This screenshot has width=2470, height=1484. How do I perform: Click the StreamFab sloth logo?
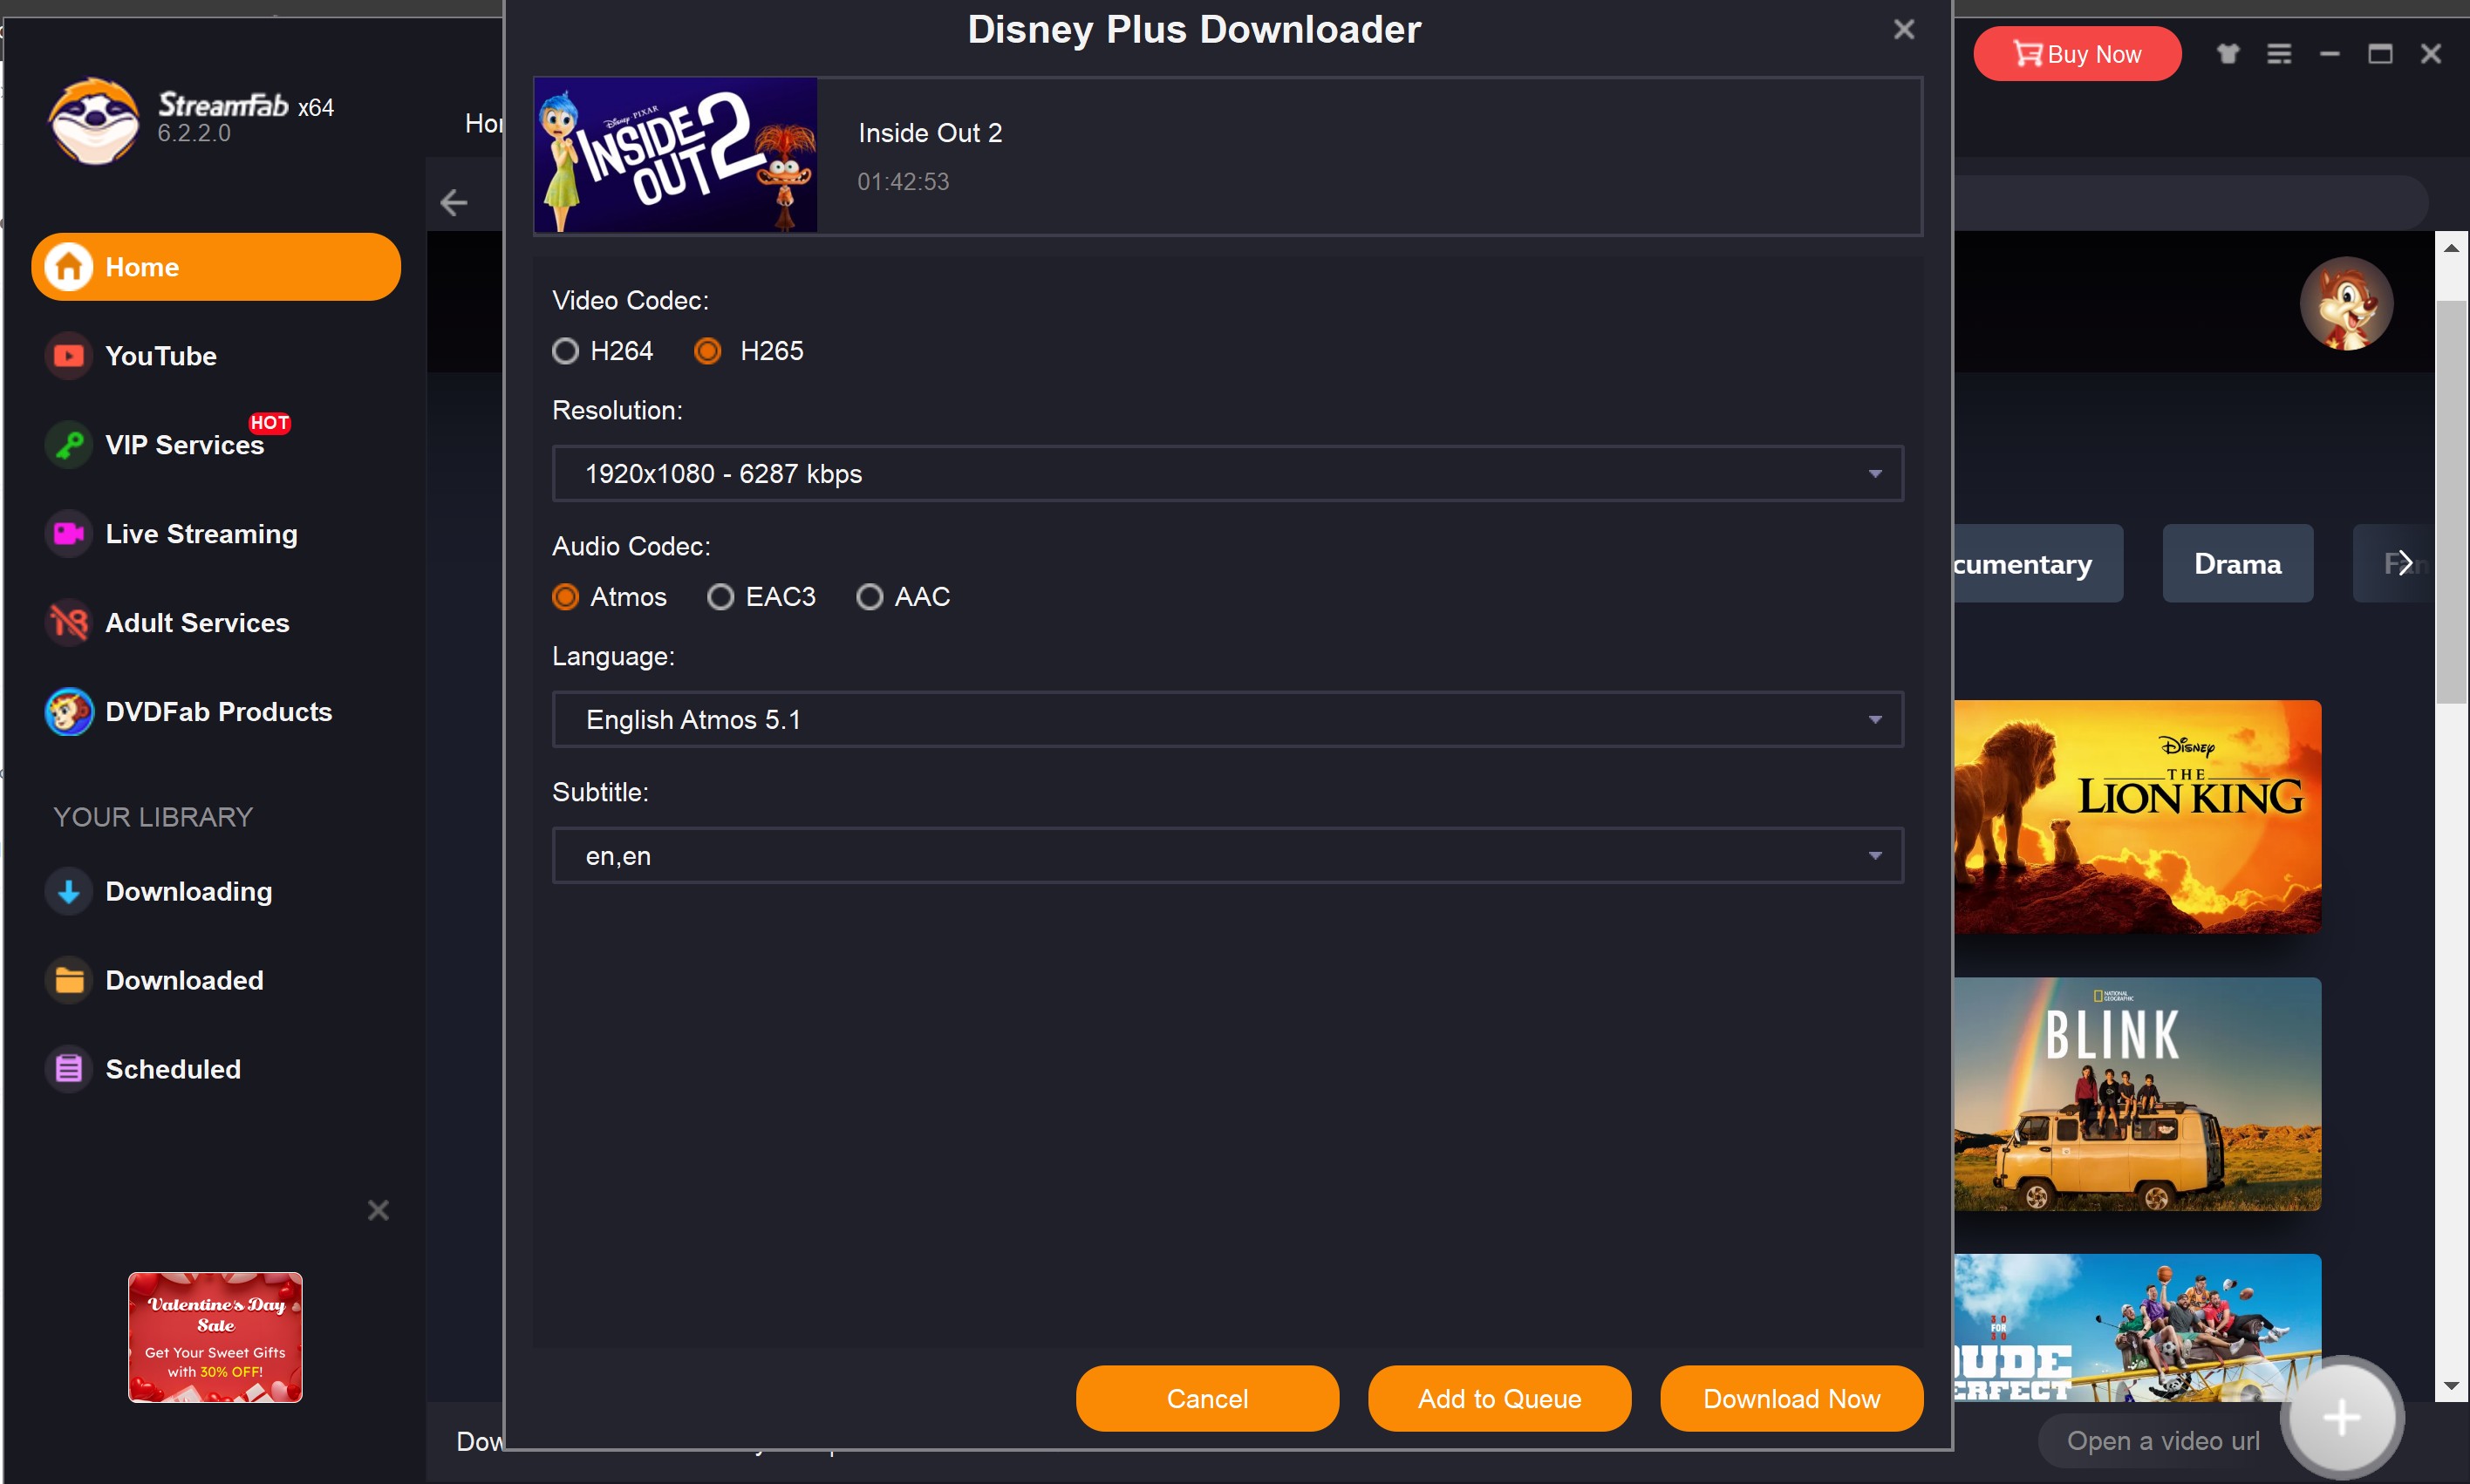(93, 122)
